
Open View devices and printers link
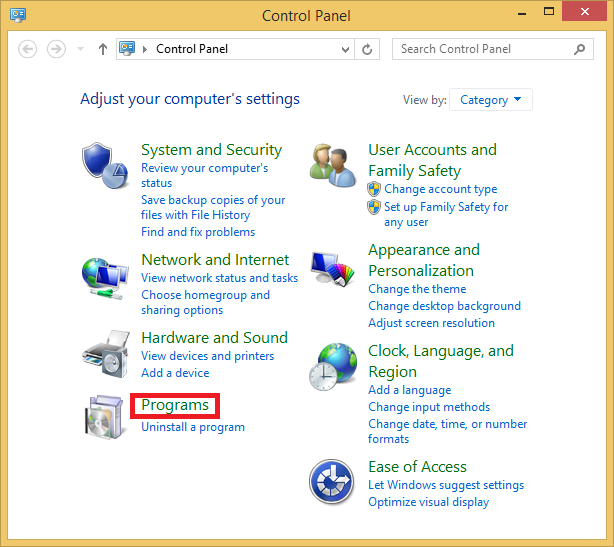tap(208, 356)
